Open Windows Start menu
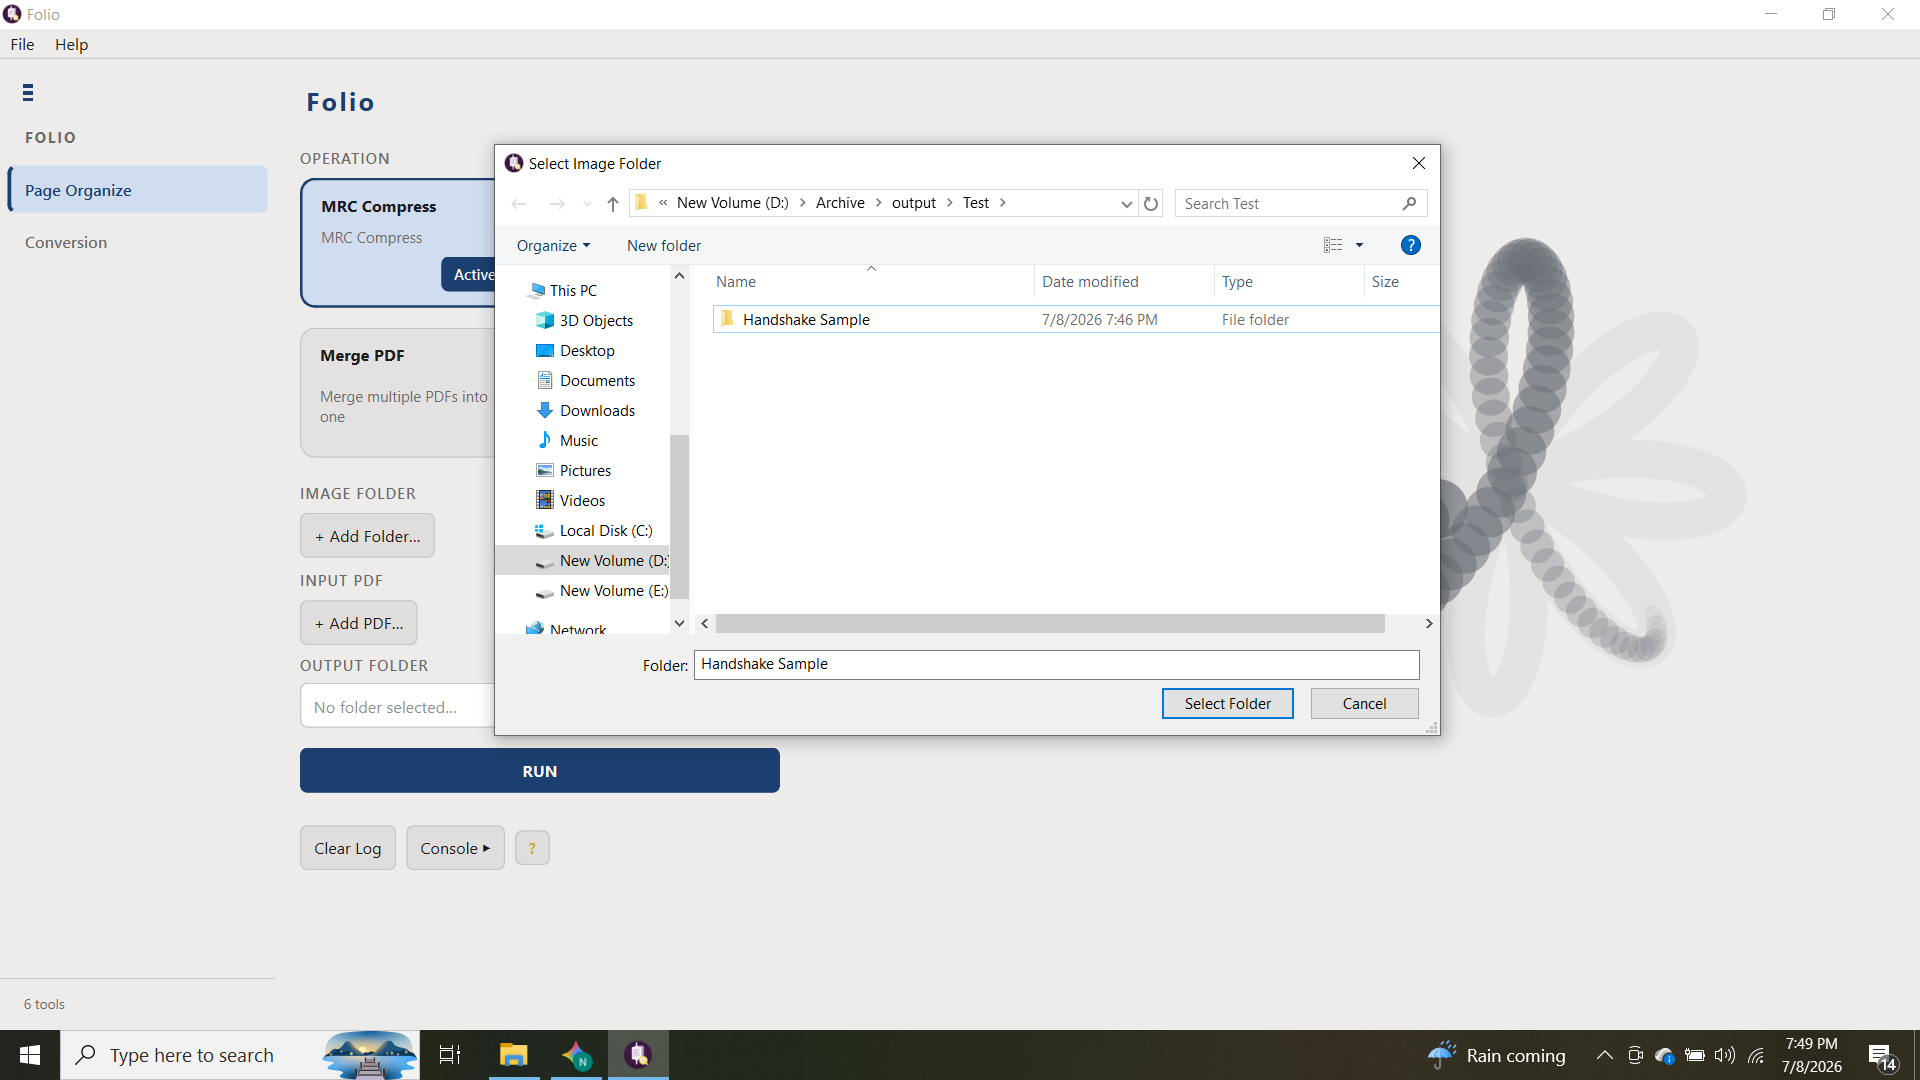Image resolution: width=1920 pixels, height=1080 pixels. tap(30, 1055)
